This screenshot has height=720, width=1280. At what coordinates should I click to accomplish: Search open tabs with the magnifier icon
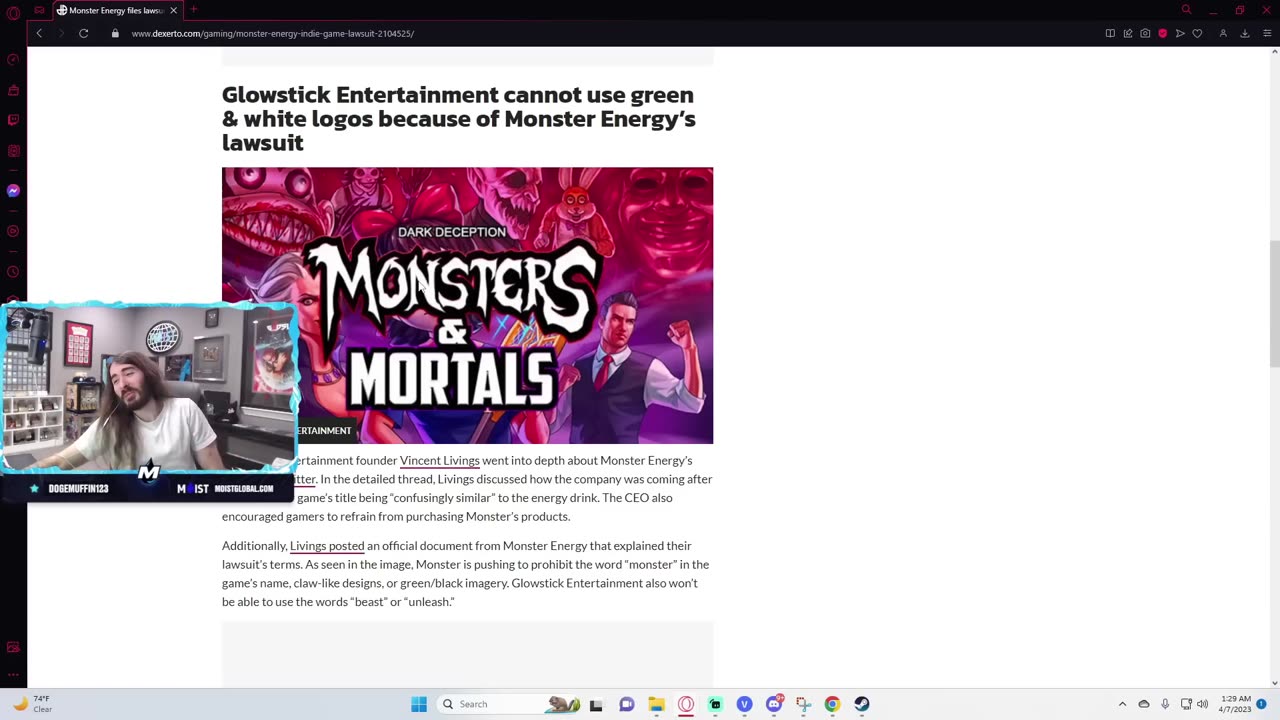[1186, 10]
